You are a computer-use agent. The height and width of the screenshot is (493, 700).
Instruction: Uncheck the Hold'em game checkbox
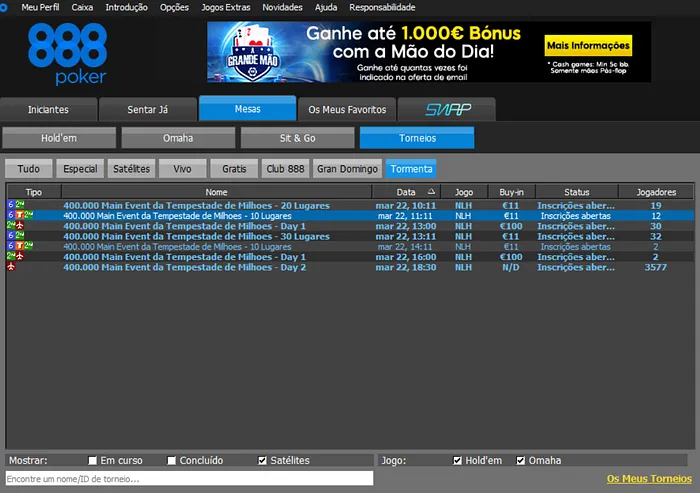pyautogui.click(x=457, y=460)
